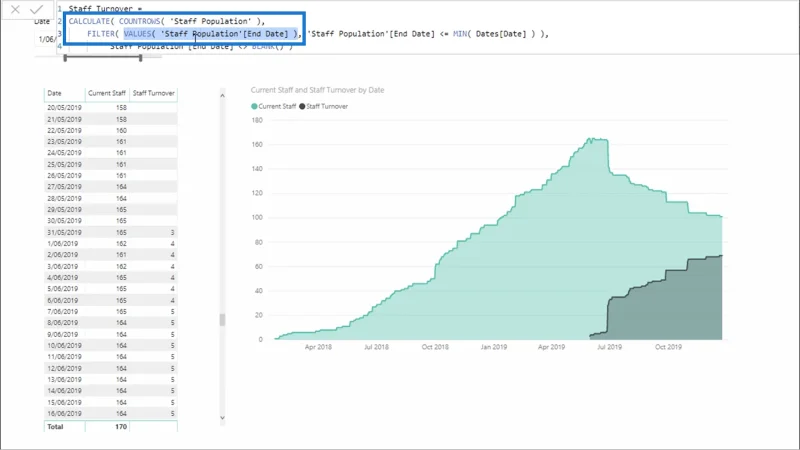Screen dimensions: 800x450
Task: Click Staff Turnover value for 31/05/2019
Action: [172, 233]
